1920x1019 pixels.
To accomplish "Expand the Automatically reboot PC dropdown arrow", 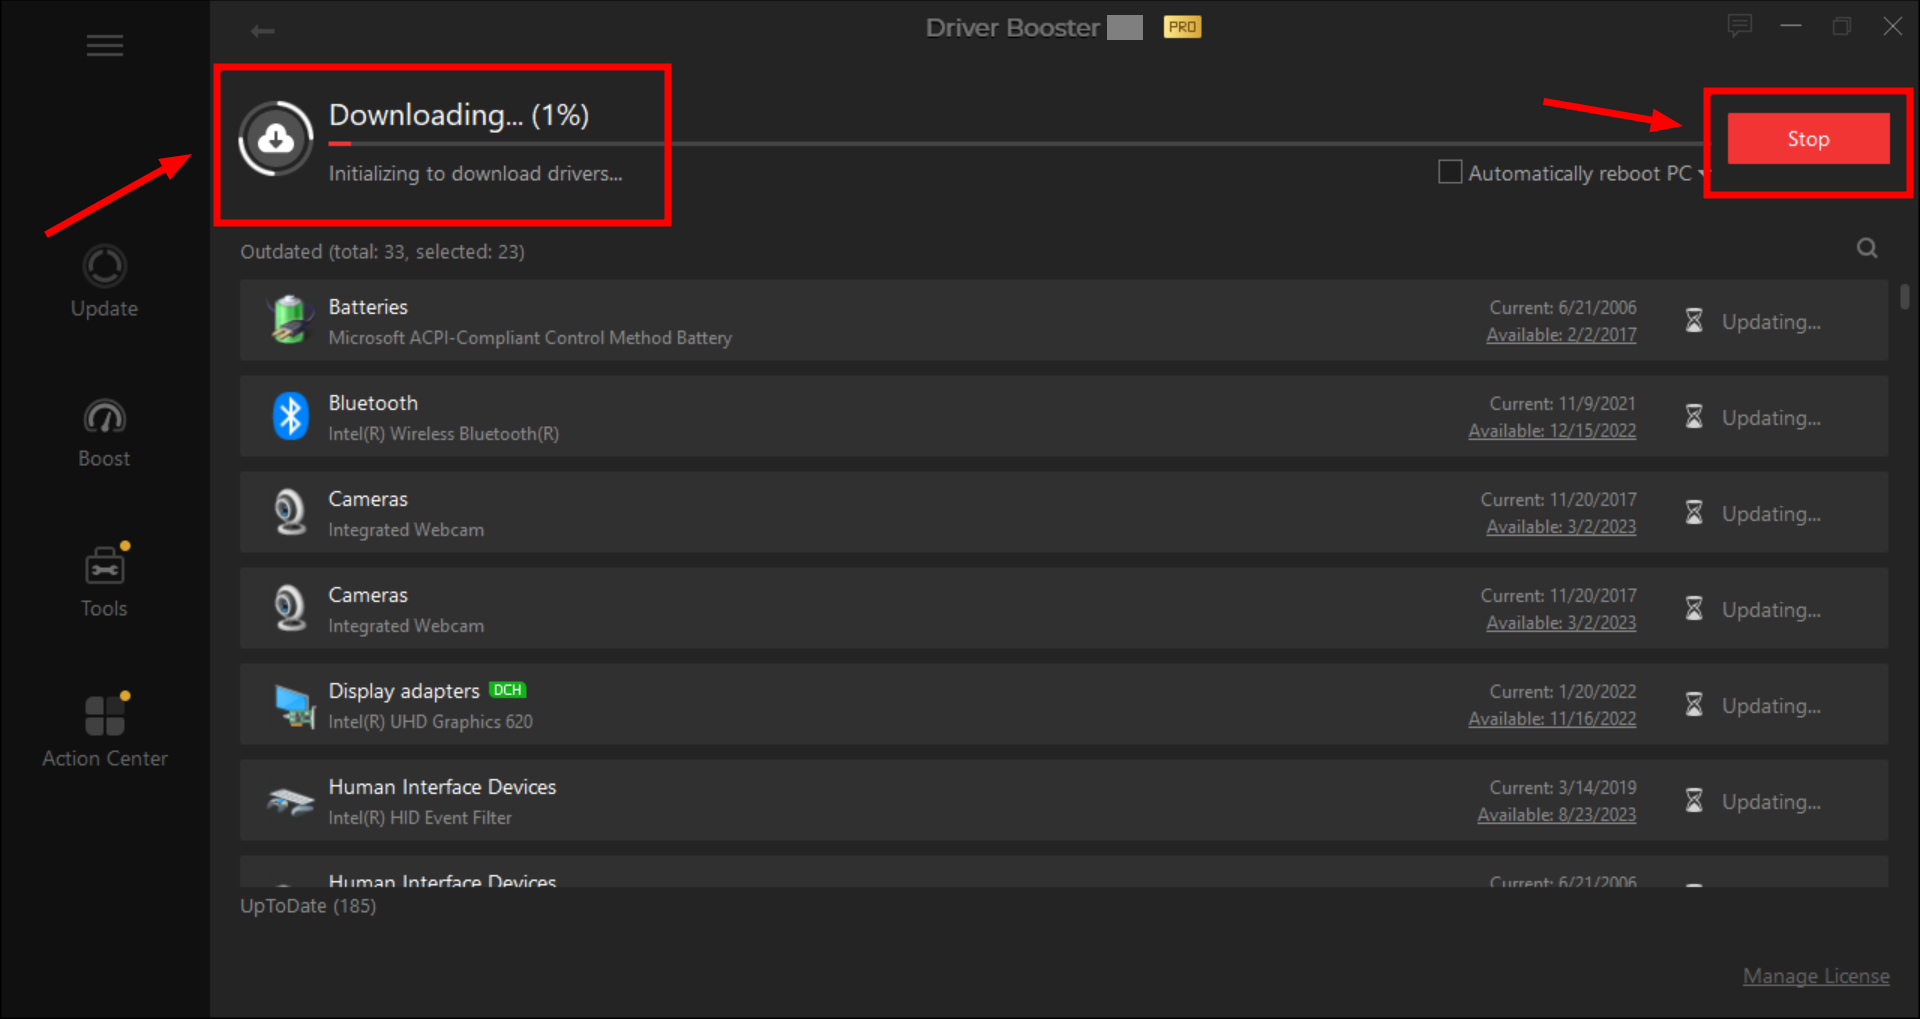I will click(1702, 173).
